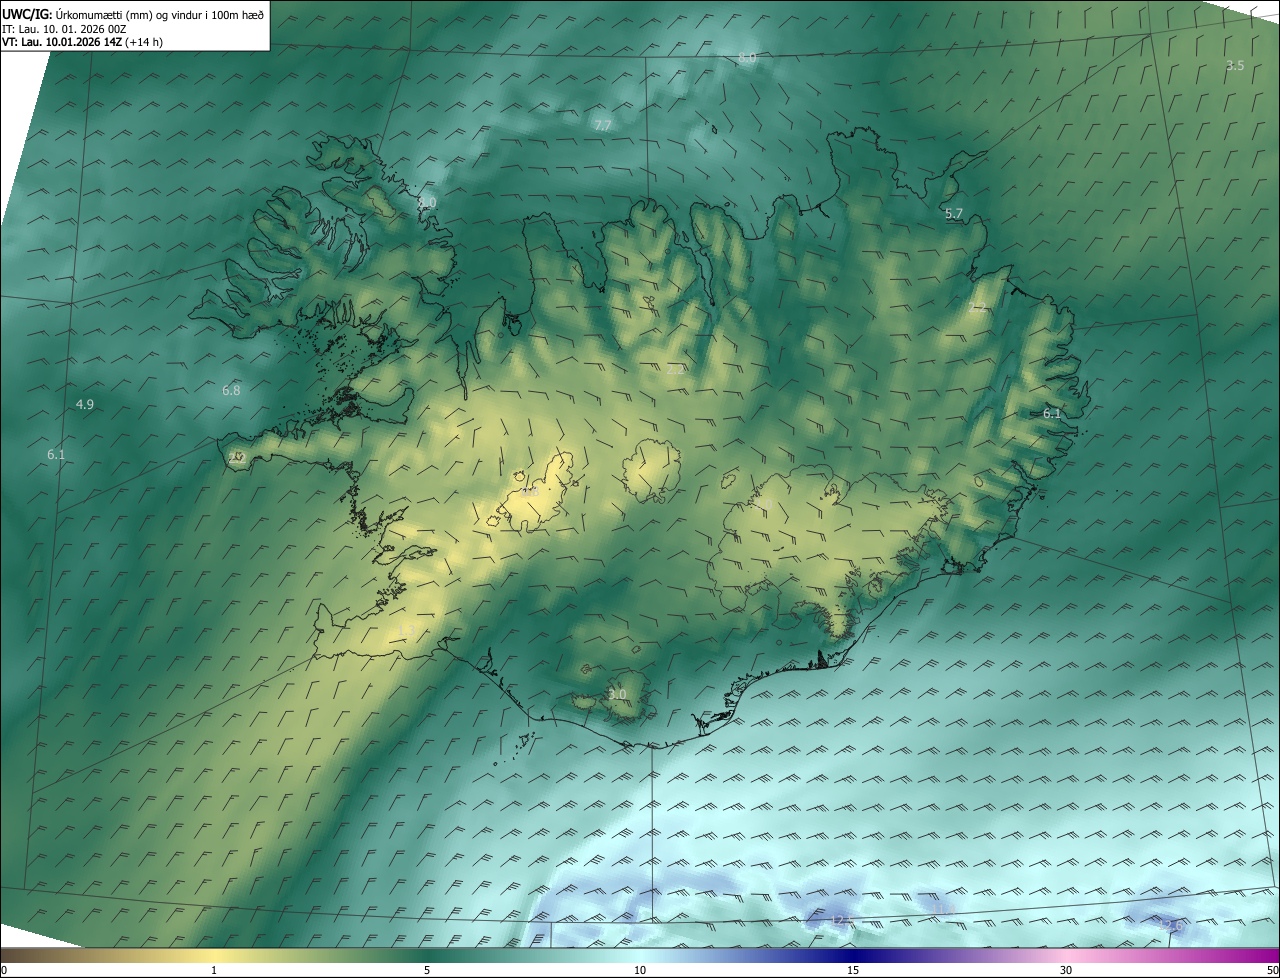Click the colour bar tick labelled 15

tap(853, 970)
